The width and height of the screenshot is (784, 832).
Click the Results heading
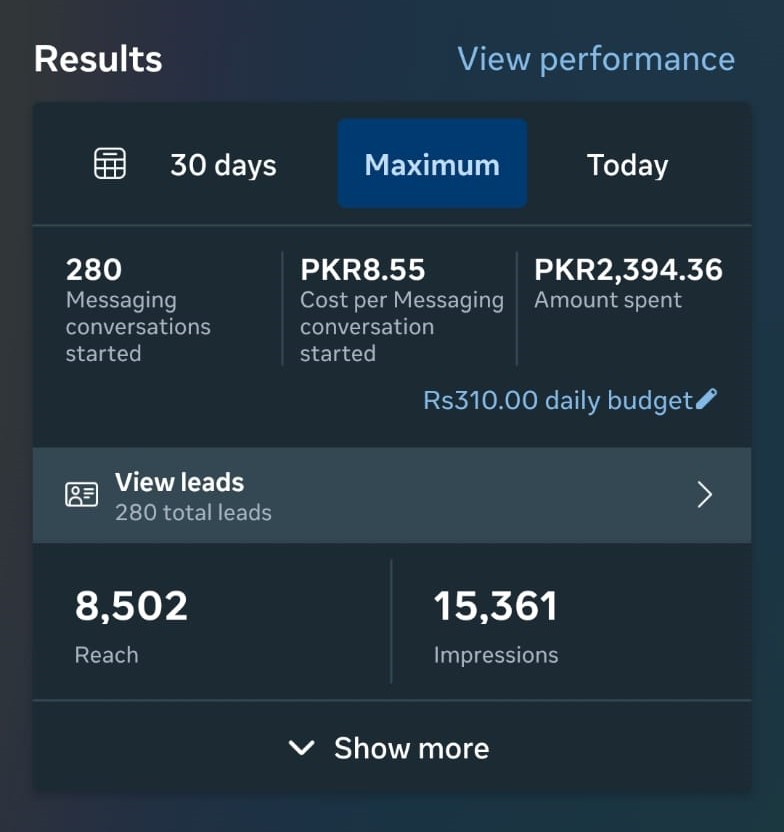pos(98,59)
